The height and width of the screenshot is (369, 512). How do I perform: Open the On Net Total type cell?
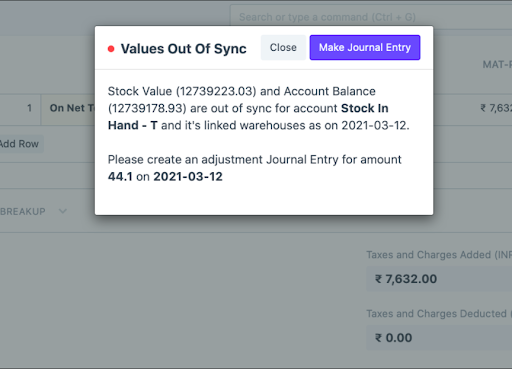(68, 108)
